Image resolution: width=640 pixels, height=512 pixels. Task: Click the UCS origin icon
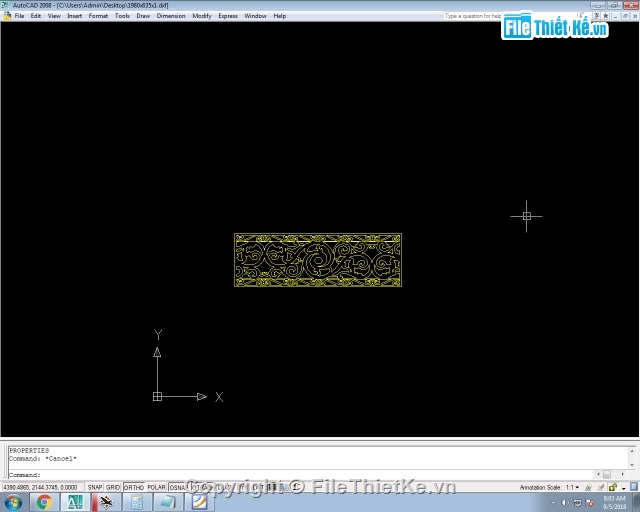coord(157,396)
